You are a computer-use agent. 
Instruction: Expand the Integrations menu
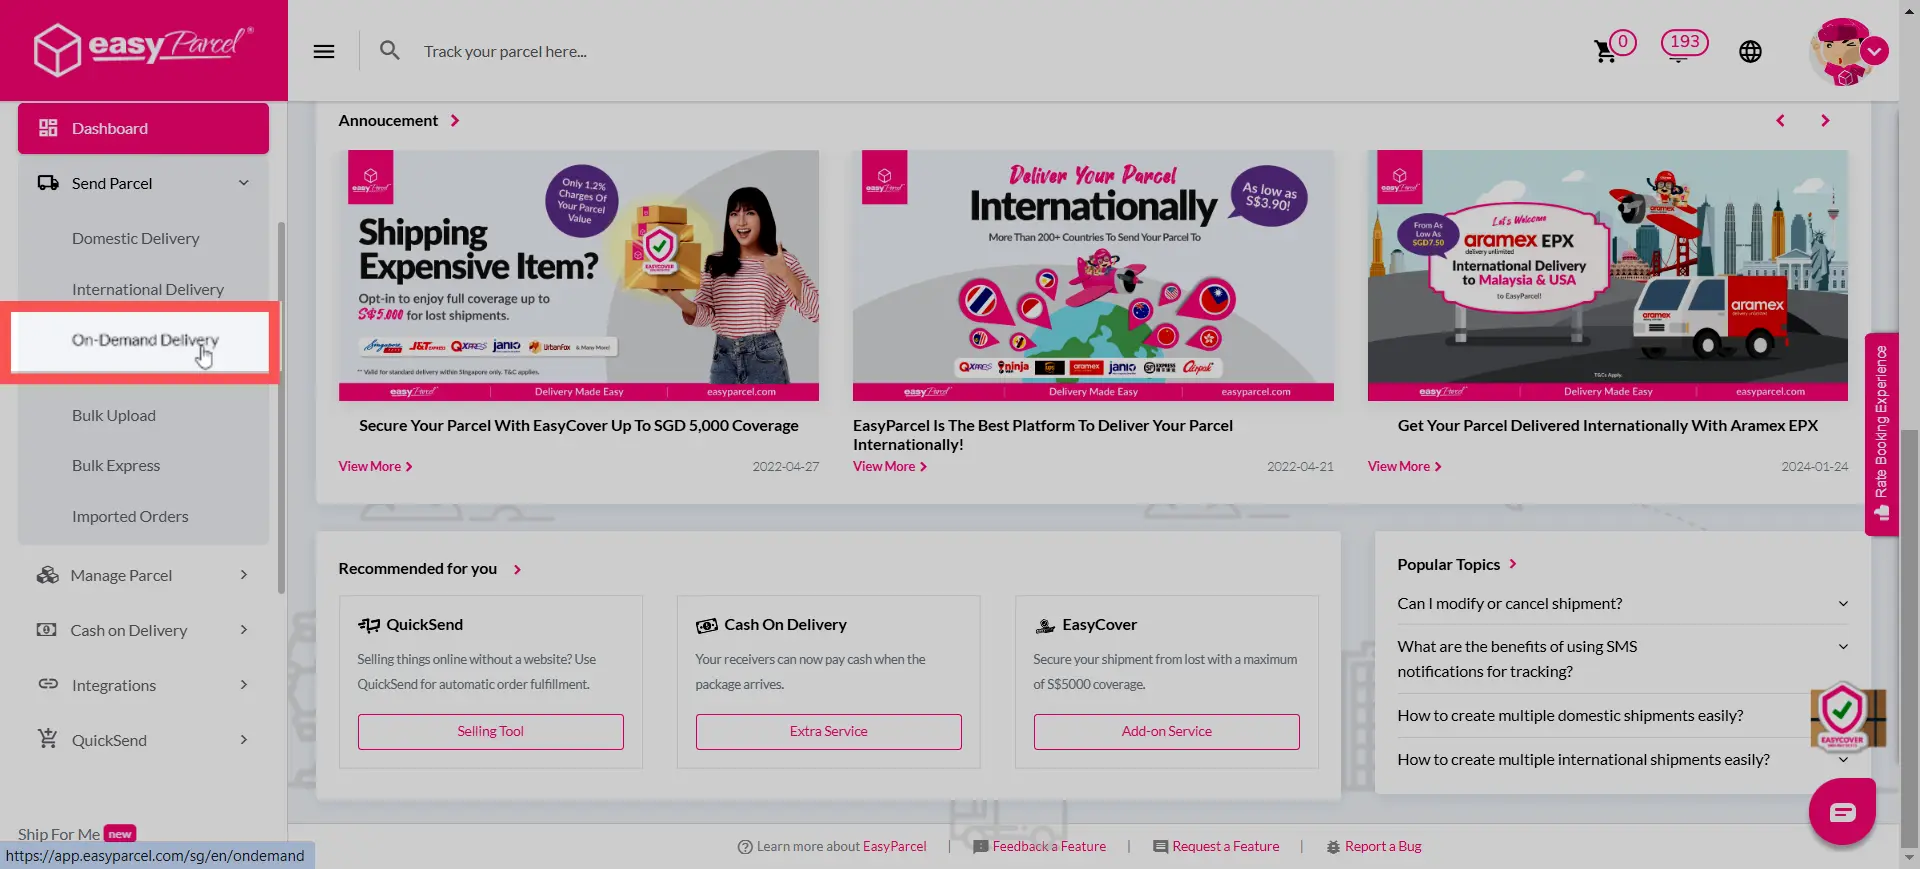[244, 684]
